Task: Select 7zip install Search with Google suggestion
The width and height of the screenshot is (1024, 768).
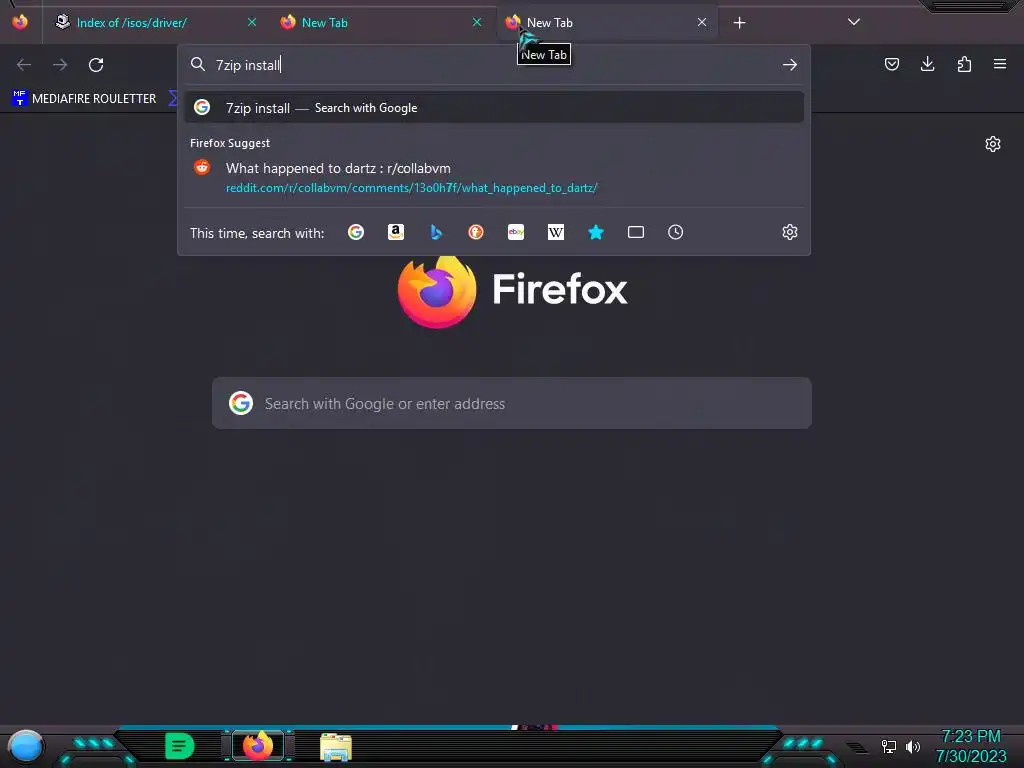Action: point(494,108)
